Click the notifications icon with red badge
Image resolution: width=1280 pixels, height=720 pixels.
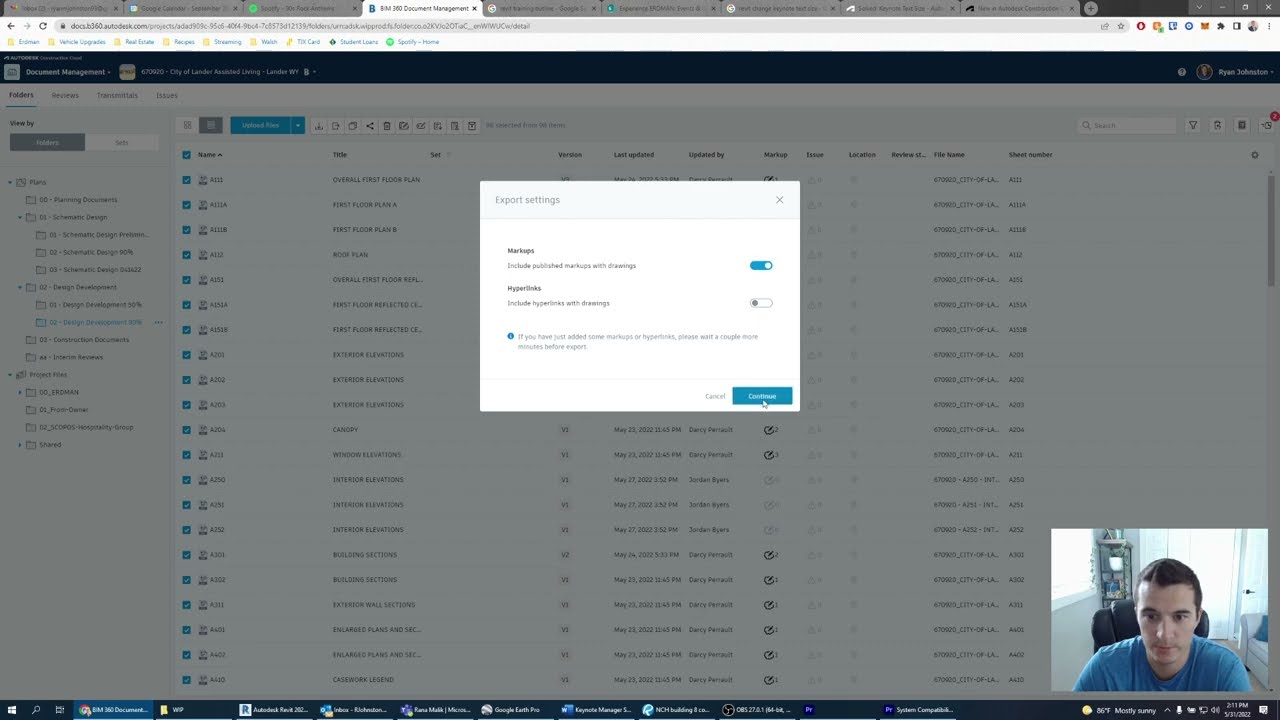pos(1268,124)
